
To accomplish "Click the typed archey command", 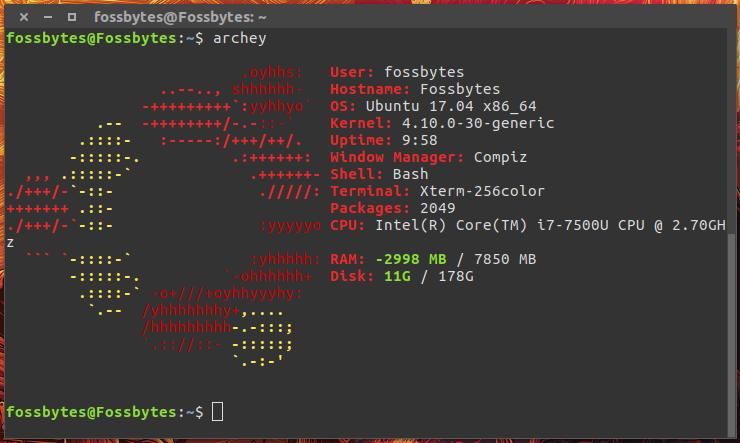I will pos(238,38).
